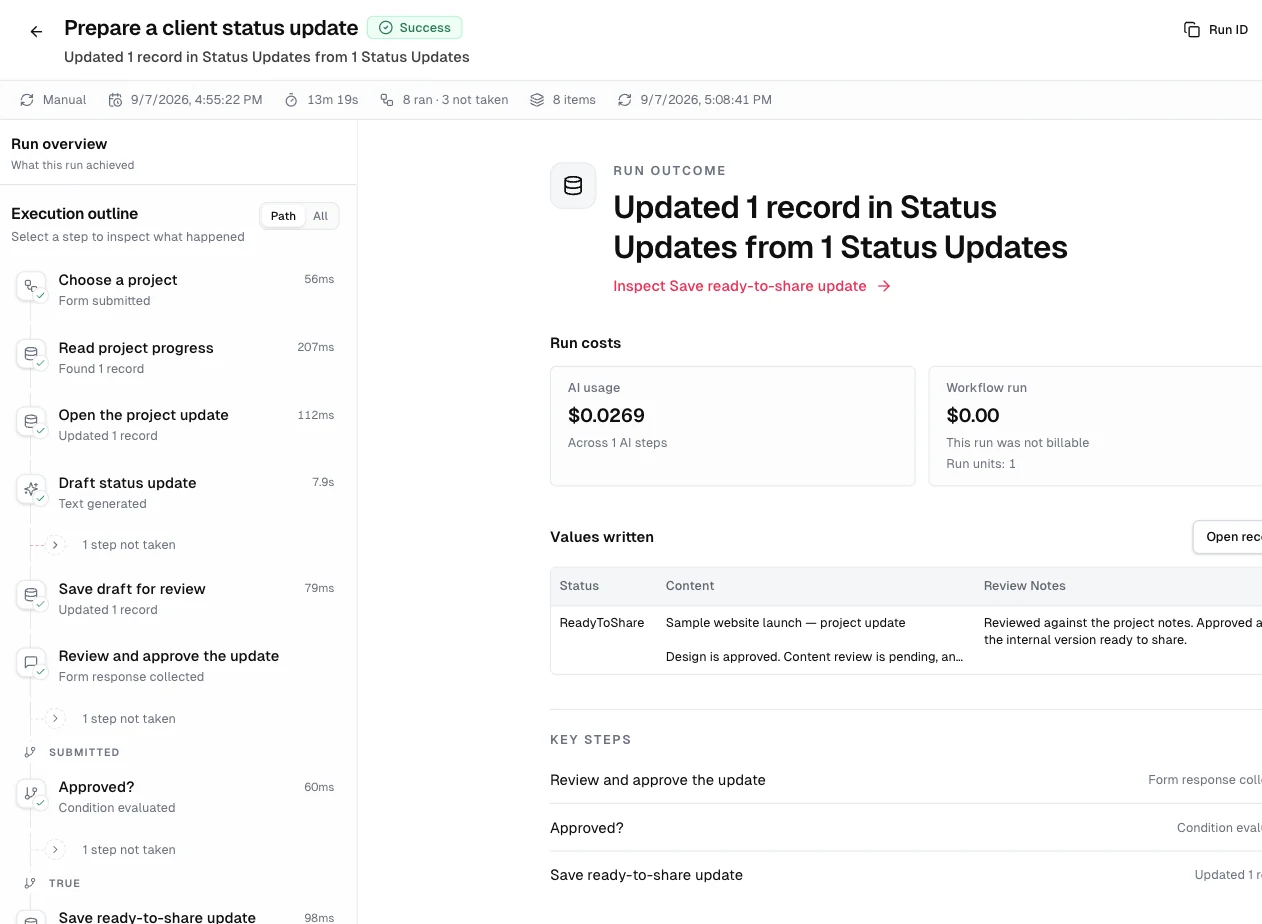Click the 7.9s duration of Draft status update

[323, 482]
